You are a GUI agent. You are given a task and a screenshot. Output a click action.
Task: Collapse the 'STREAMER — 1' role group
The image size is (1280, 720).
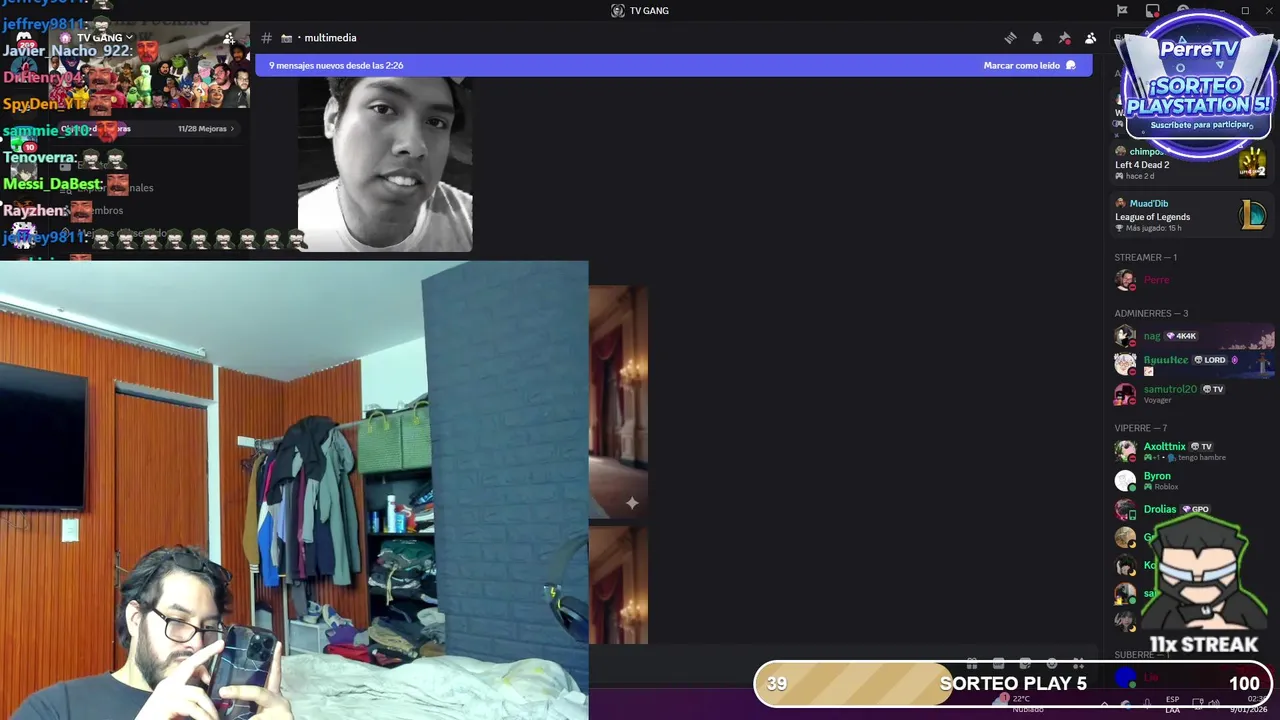1145,257
